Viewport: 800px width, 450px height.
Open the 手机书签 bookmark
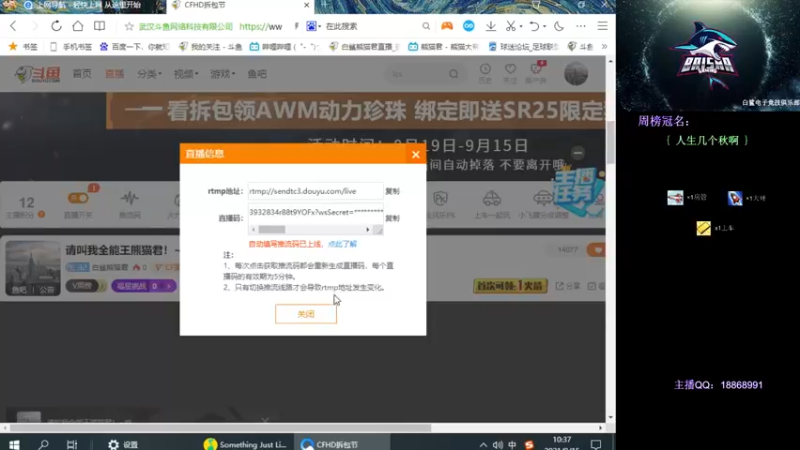pyautogui.click(x=71, y=46)
